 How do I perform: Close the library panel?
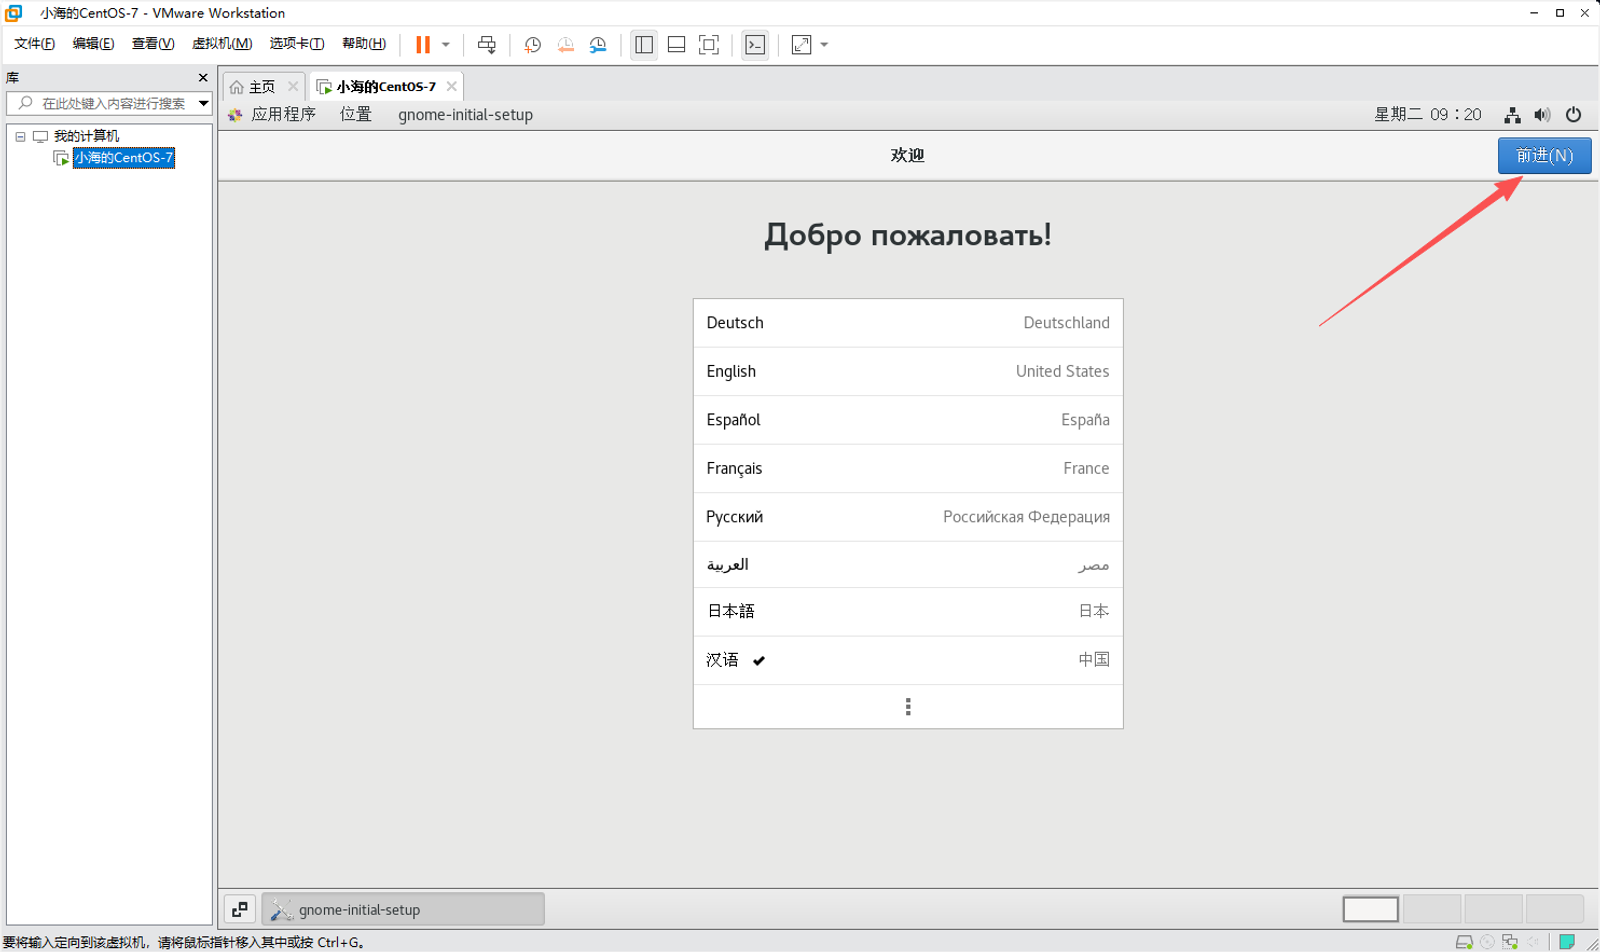click(203, 78)
